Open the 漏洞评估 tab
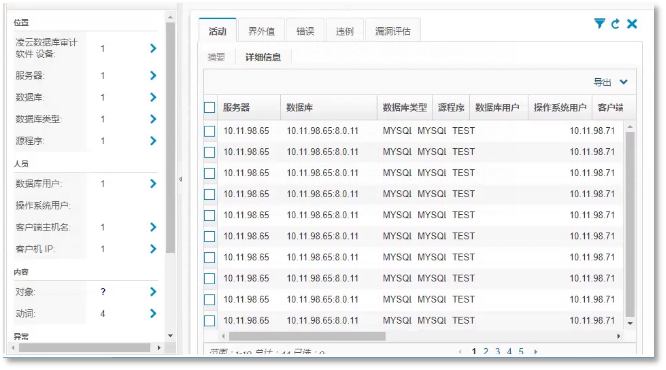 click(x=392, y=31)
